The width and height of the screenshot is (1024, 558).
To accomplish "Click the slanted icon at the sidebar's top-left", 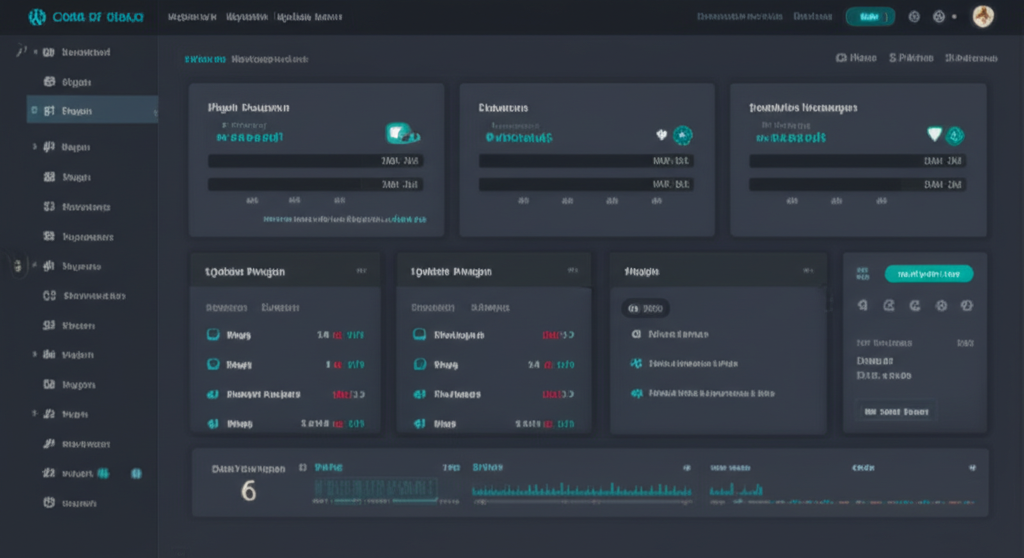I will [21, 51].
